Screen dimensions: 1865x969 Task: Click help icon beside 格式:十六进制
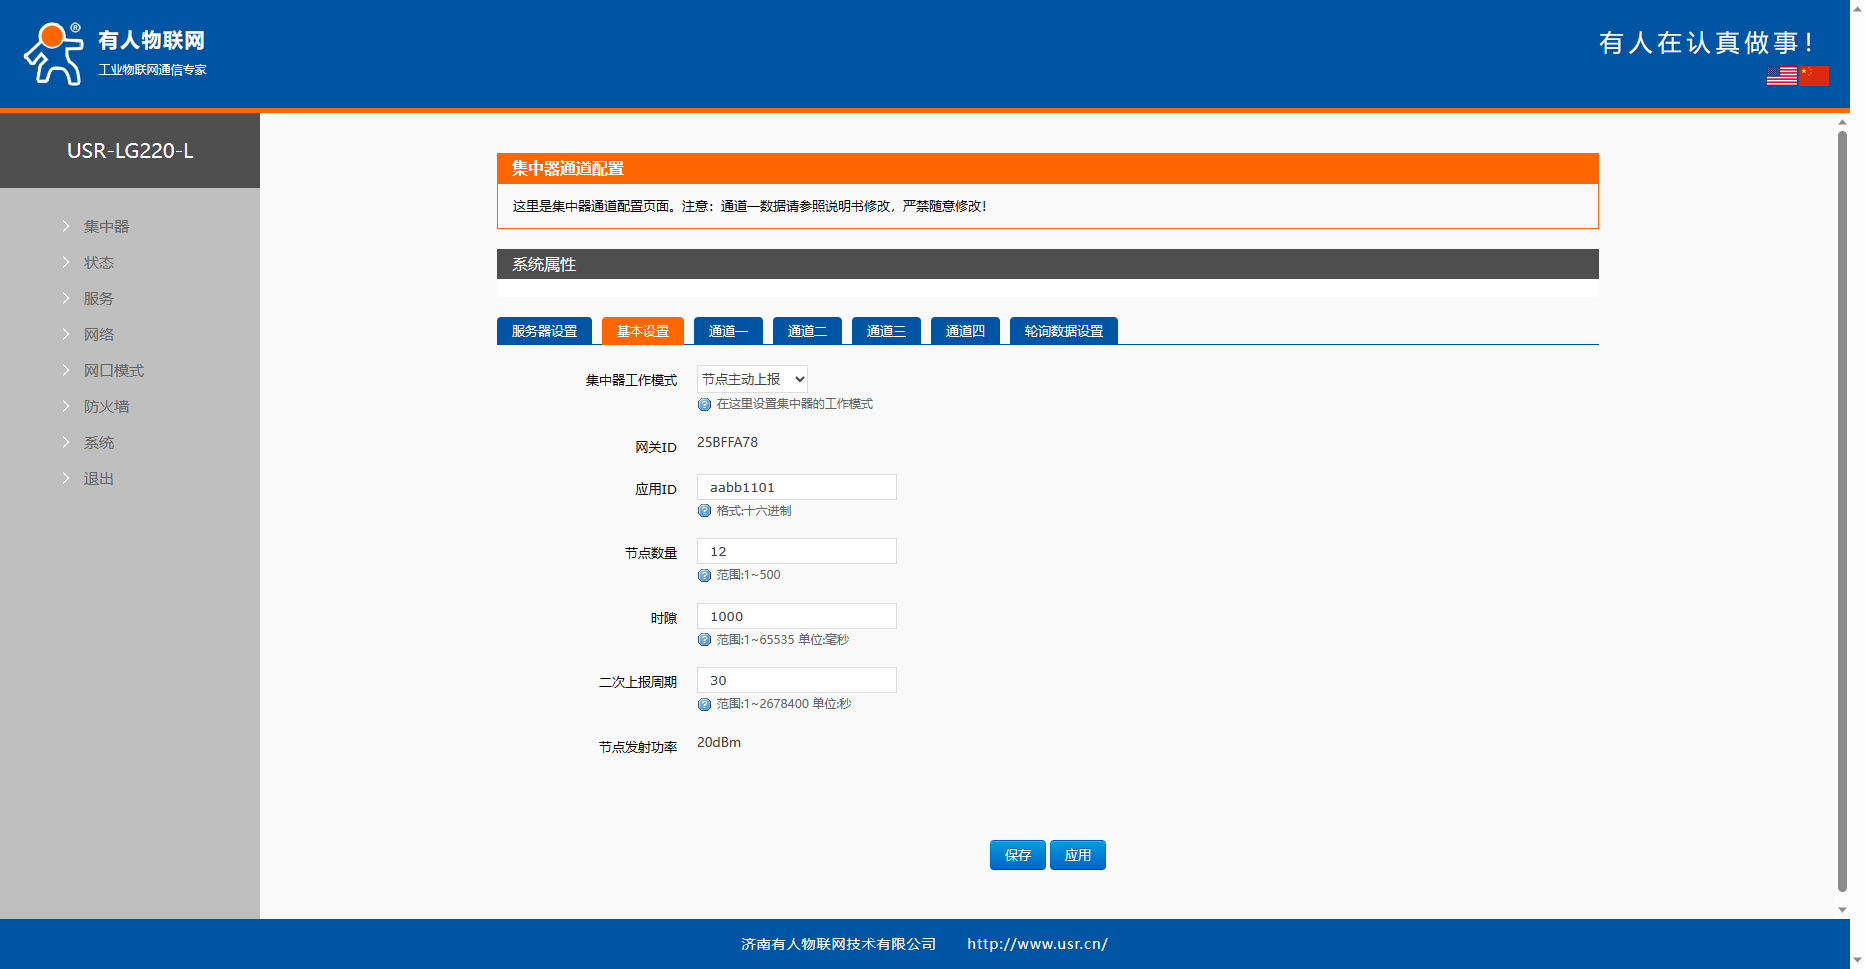tap(704, 511)
